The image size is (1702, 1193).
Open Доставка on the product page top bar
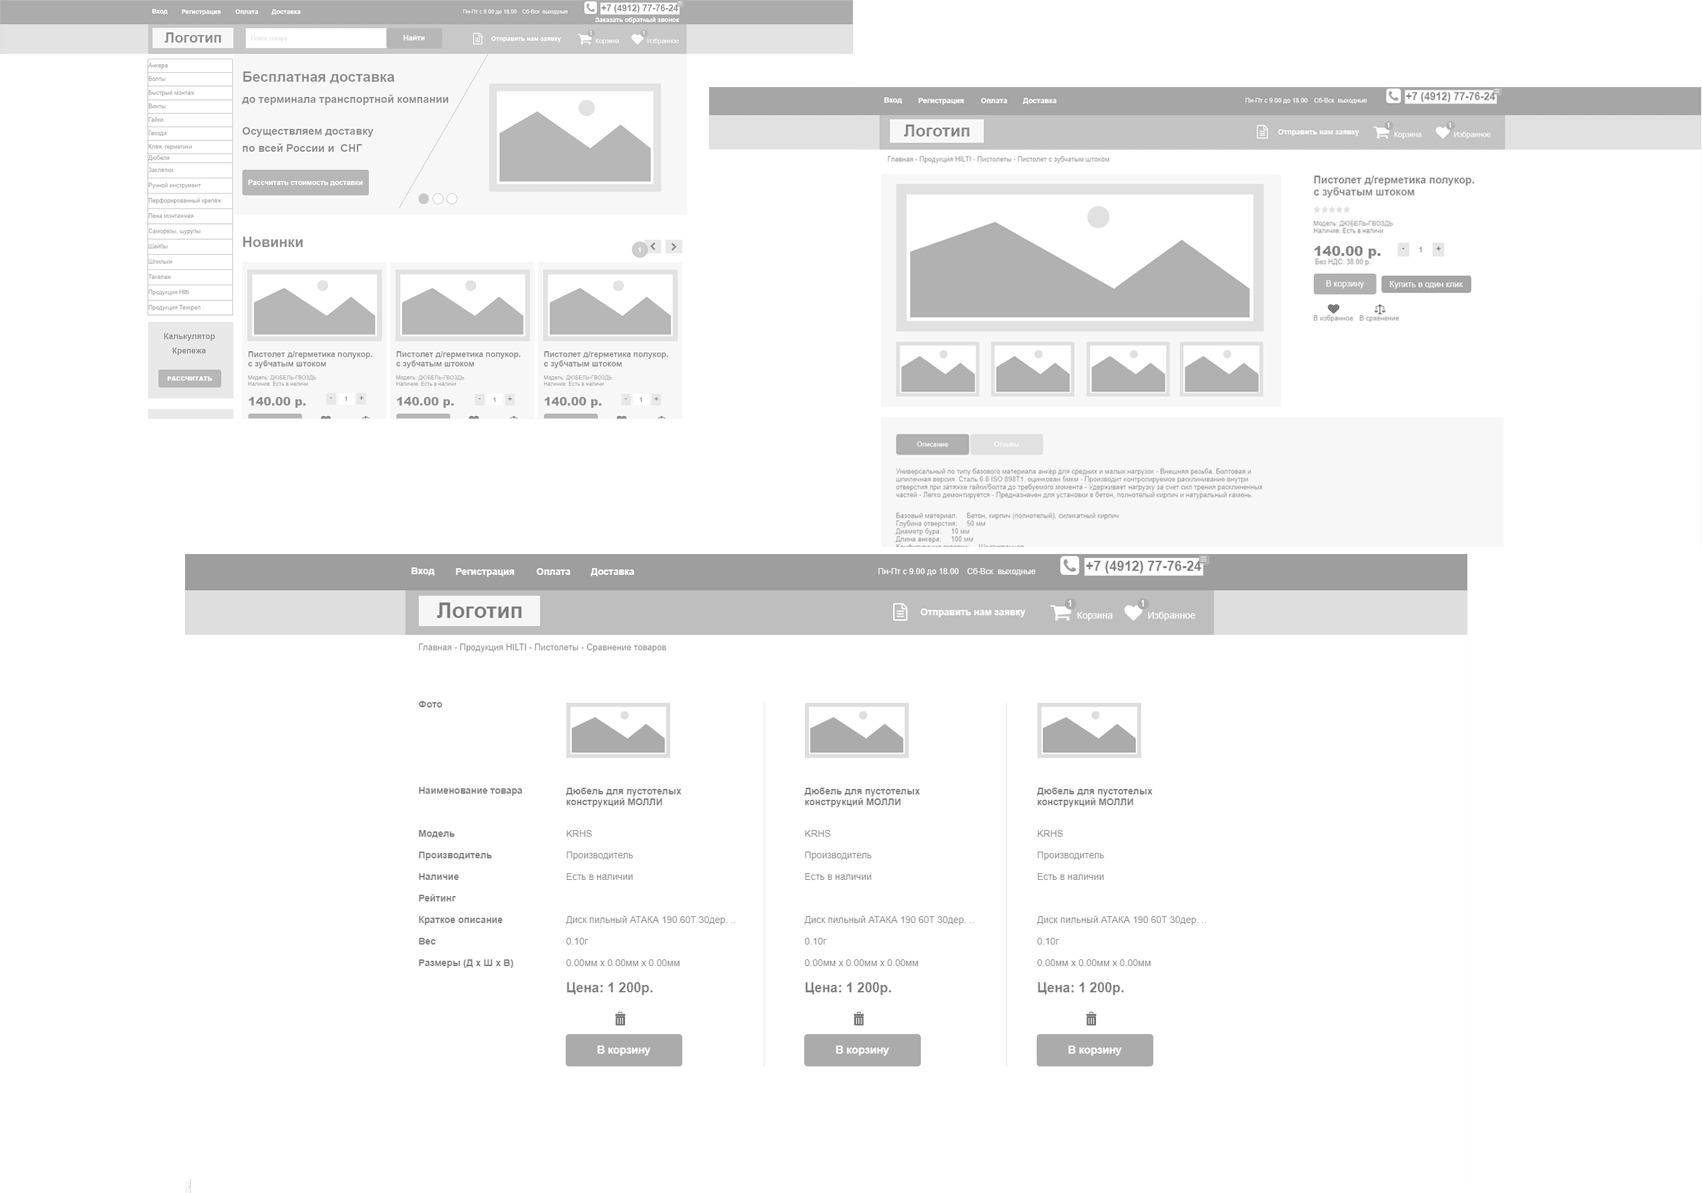(1039, 100)
